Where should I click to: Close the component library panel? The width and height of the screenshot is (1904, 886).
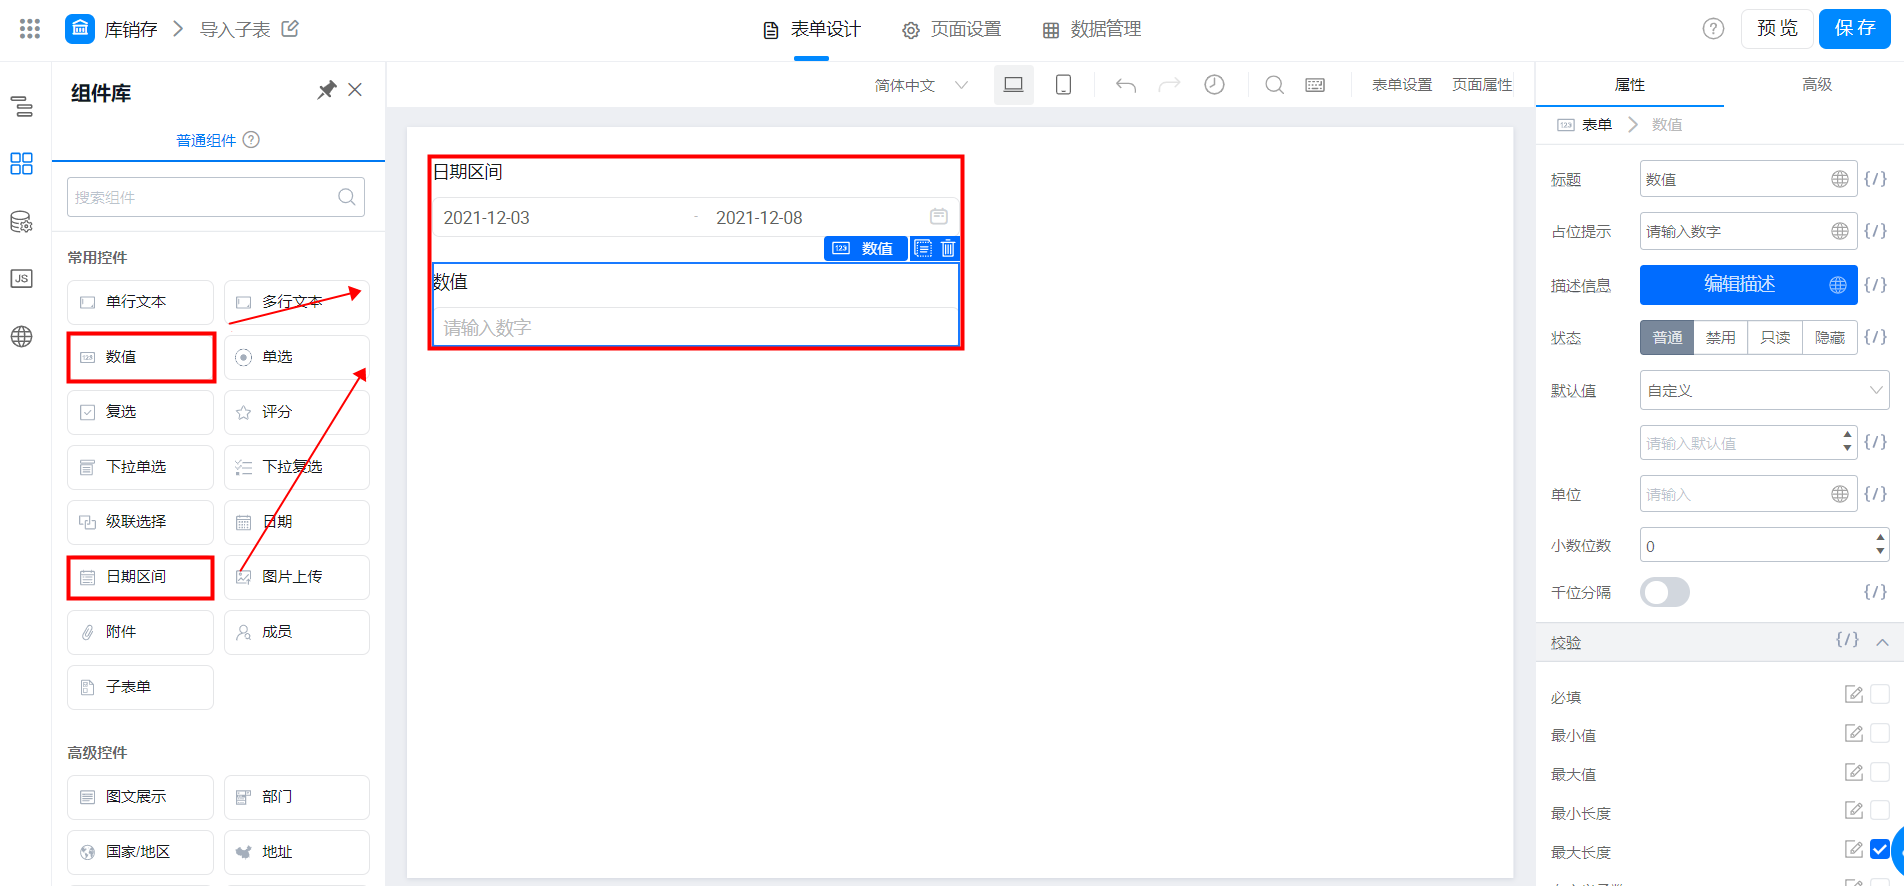(355, 90)
